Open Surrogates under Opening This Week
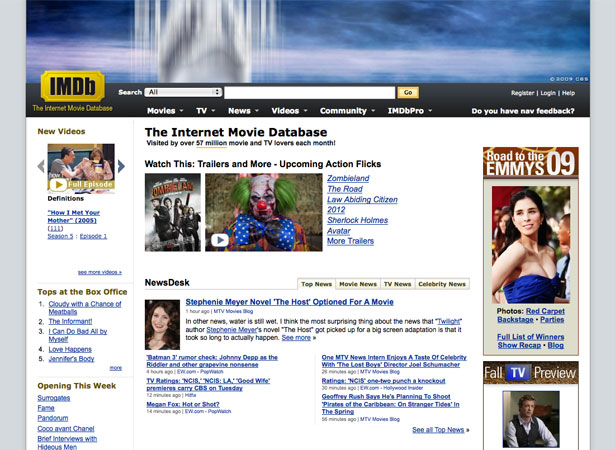Screen dimensions: 615x450 coord(54,398)
